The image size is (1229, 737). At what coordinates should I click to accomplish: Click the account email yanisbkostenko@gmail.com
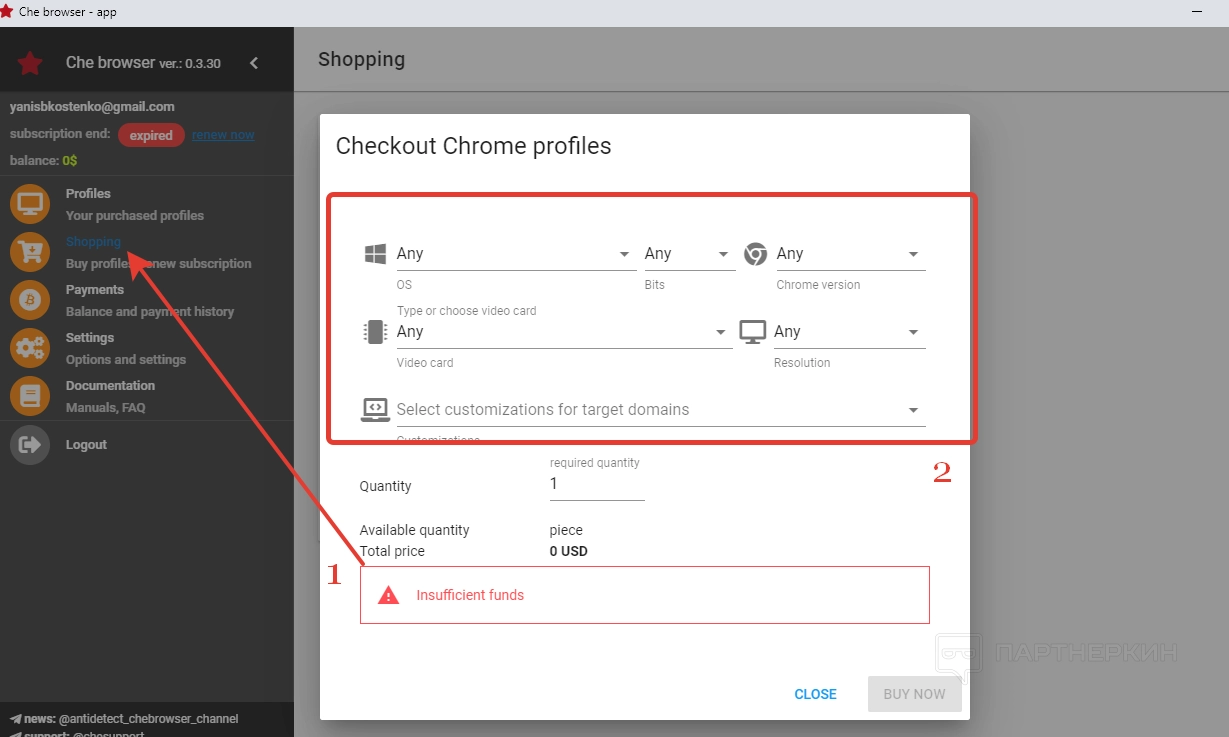click(x=92, y=107)
